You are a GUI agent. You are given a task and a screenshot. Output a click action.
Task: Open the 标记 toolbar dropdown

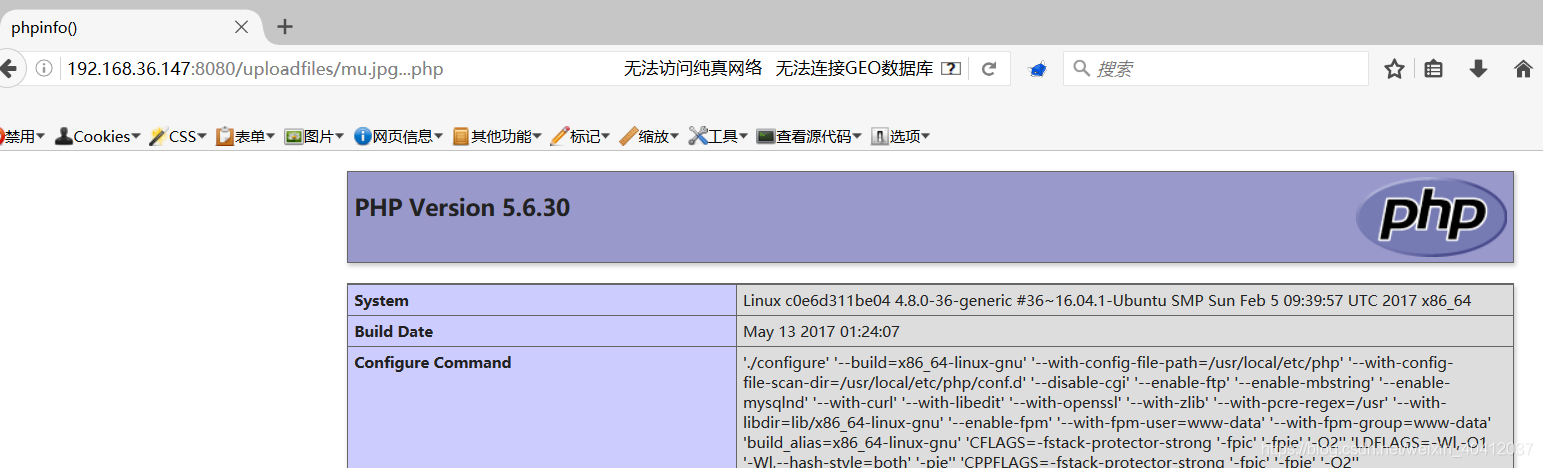tap(581, 137)
